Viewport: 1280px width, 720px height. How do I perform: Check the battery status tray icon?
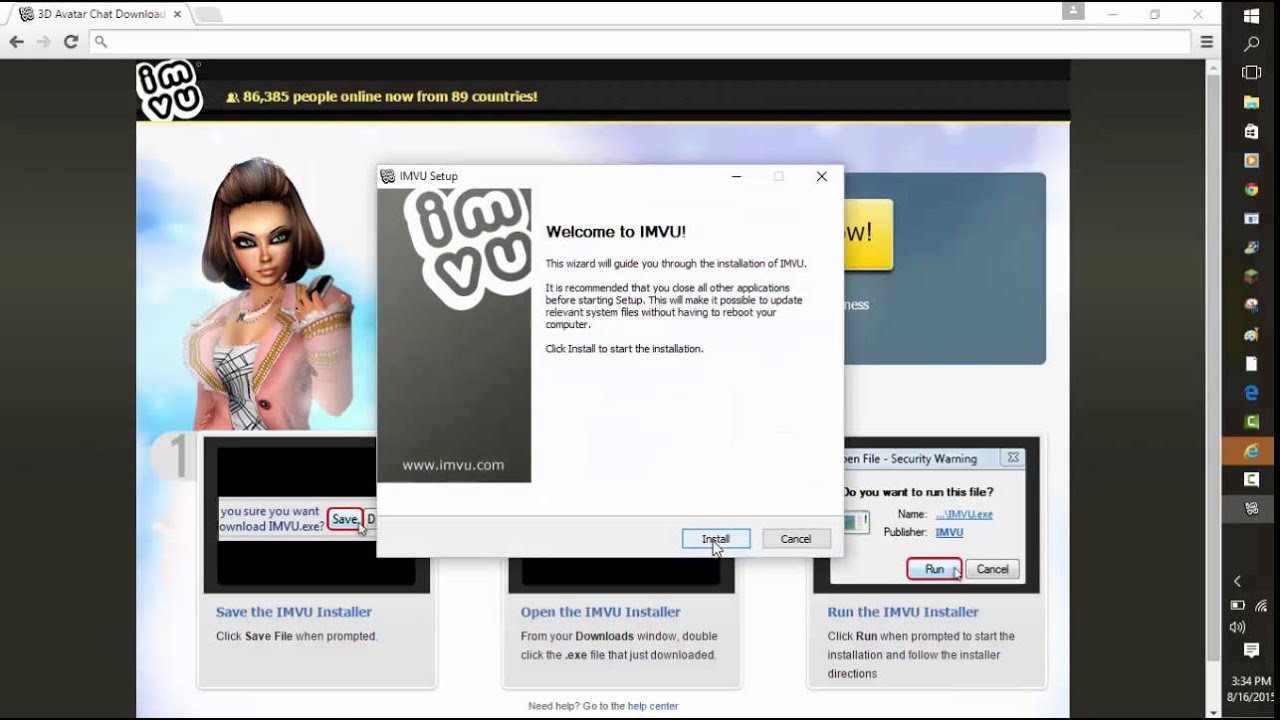(x=1238, y=606)
